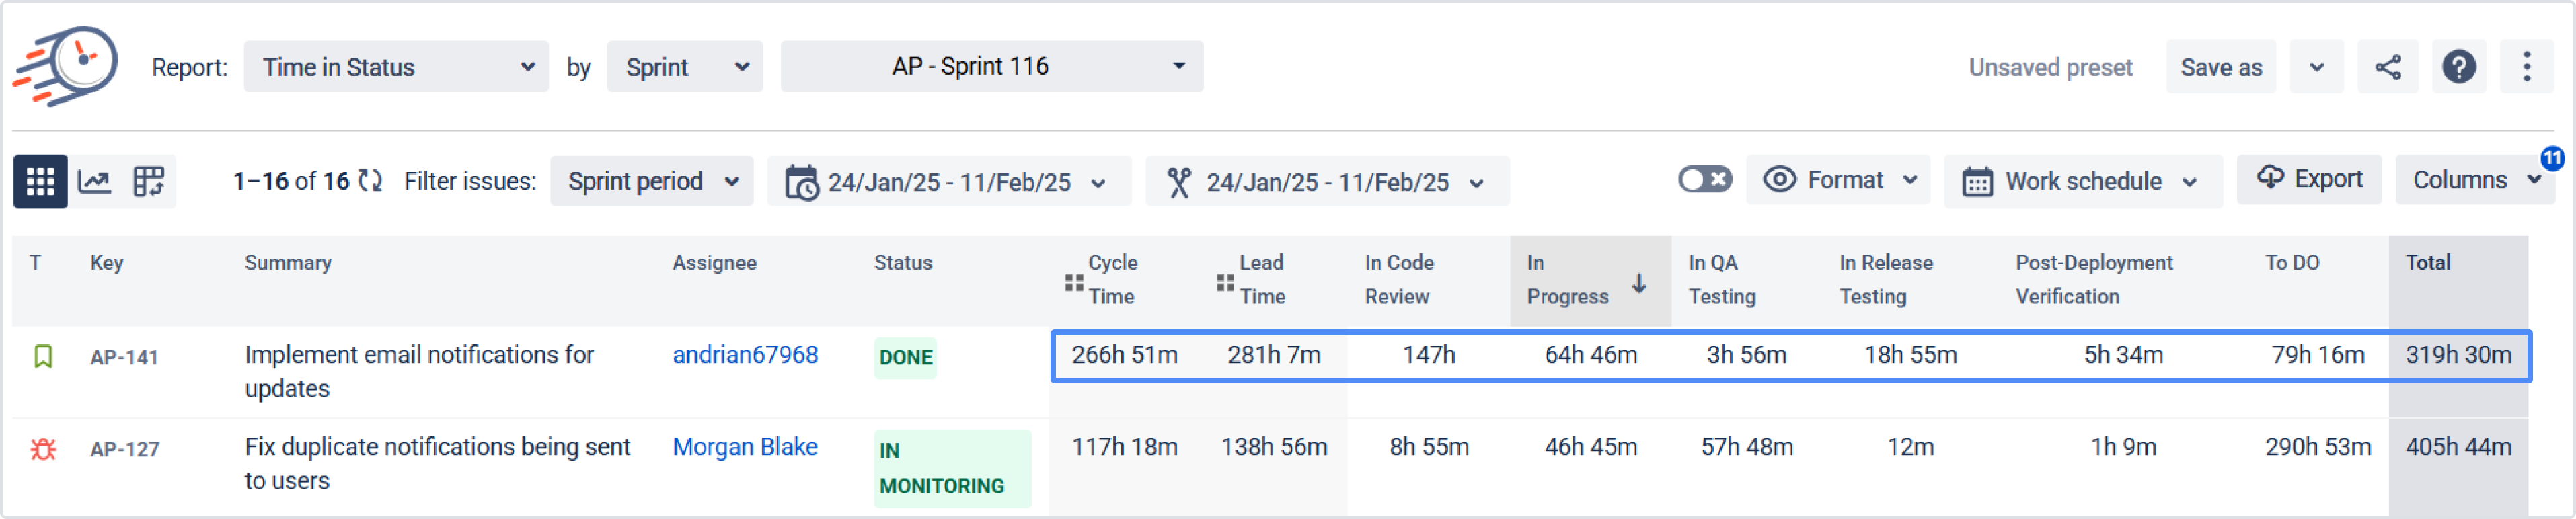Click the Morgan Blake assignee link
This screenshot has width=2576, height=519.
[x=745, y=447]
